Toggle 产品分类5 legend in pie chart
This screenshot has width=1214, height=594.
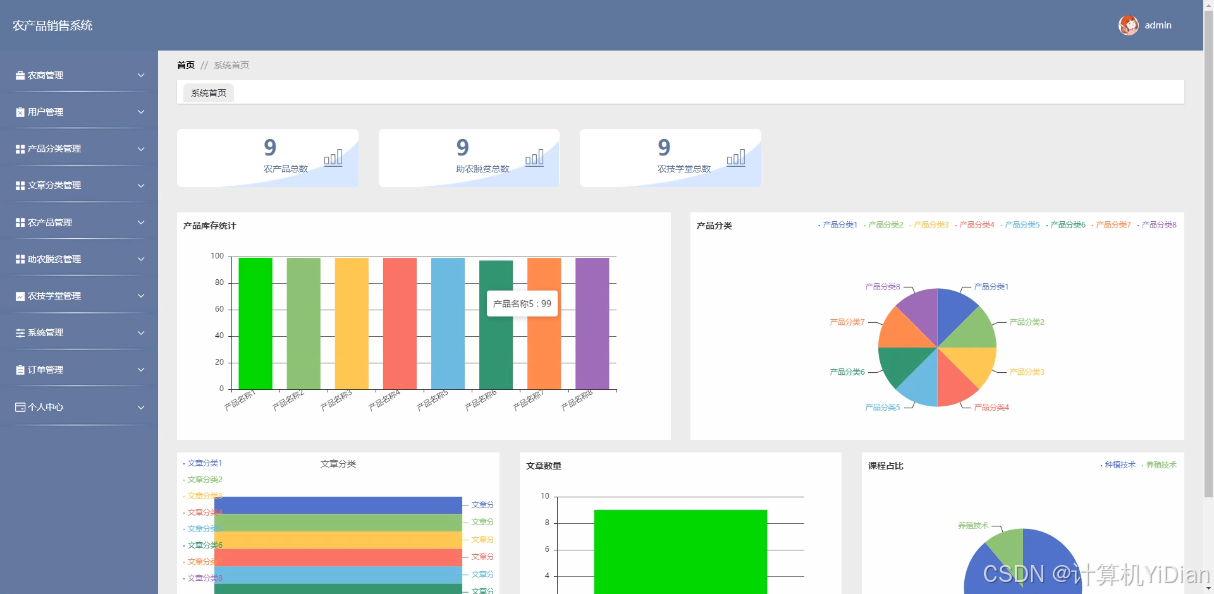1020,225
